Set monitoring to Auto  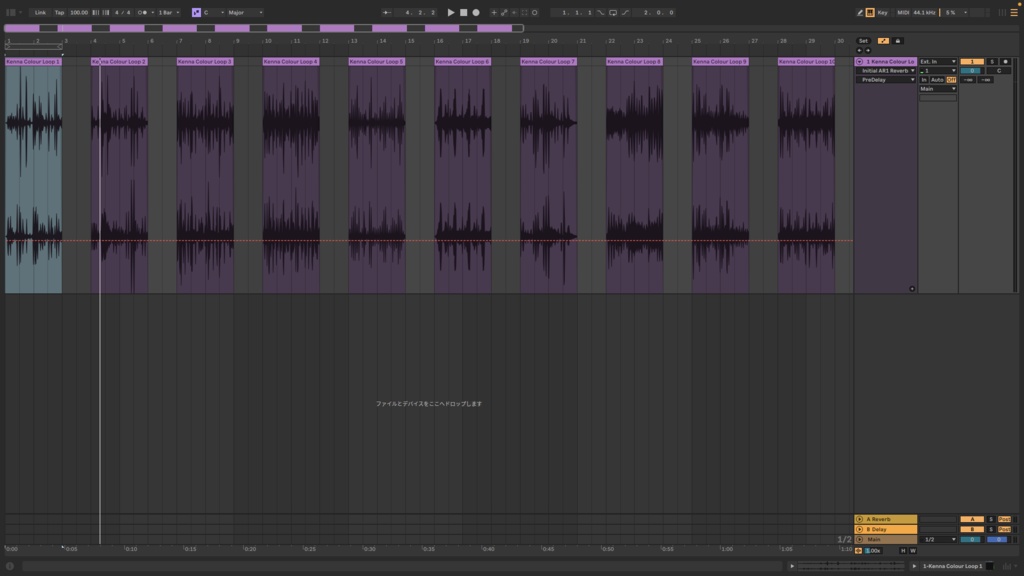[x=937, y=80]
